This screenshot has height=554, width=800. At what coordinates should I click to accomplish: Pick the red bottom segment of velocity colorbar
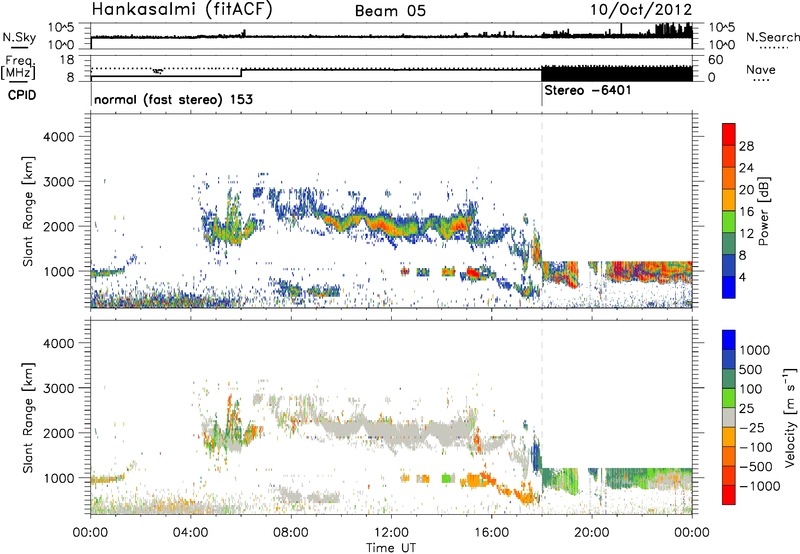(x=729, y=495)
